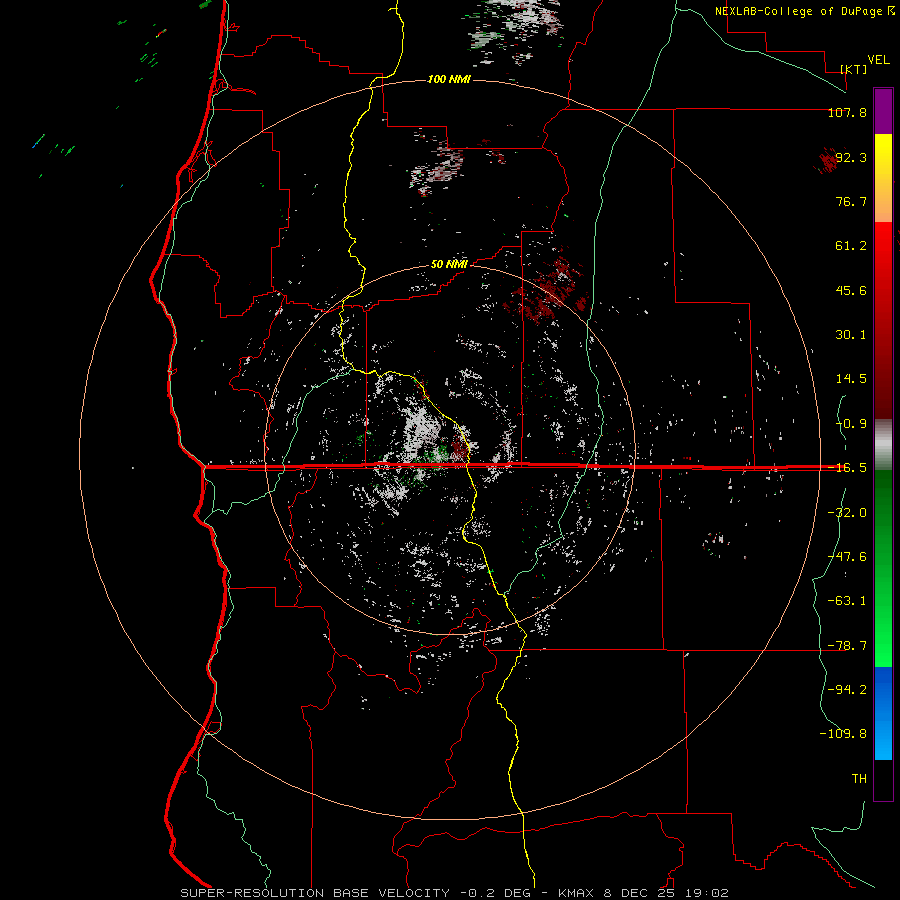Click the -47.6 velocity scale value
Image resolution: width=900 pixels, height=900 pixels.
tap(847, 557)
